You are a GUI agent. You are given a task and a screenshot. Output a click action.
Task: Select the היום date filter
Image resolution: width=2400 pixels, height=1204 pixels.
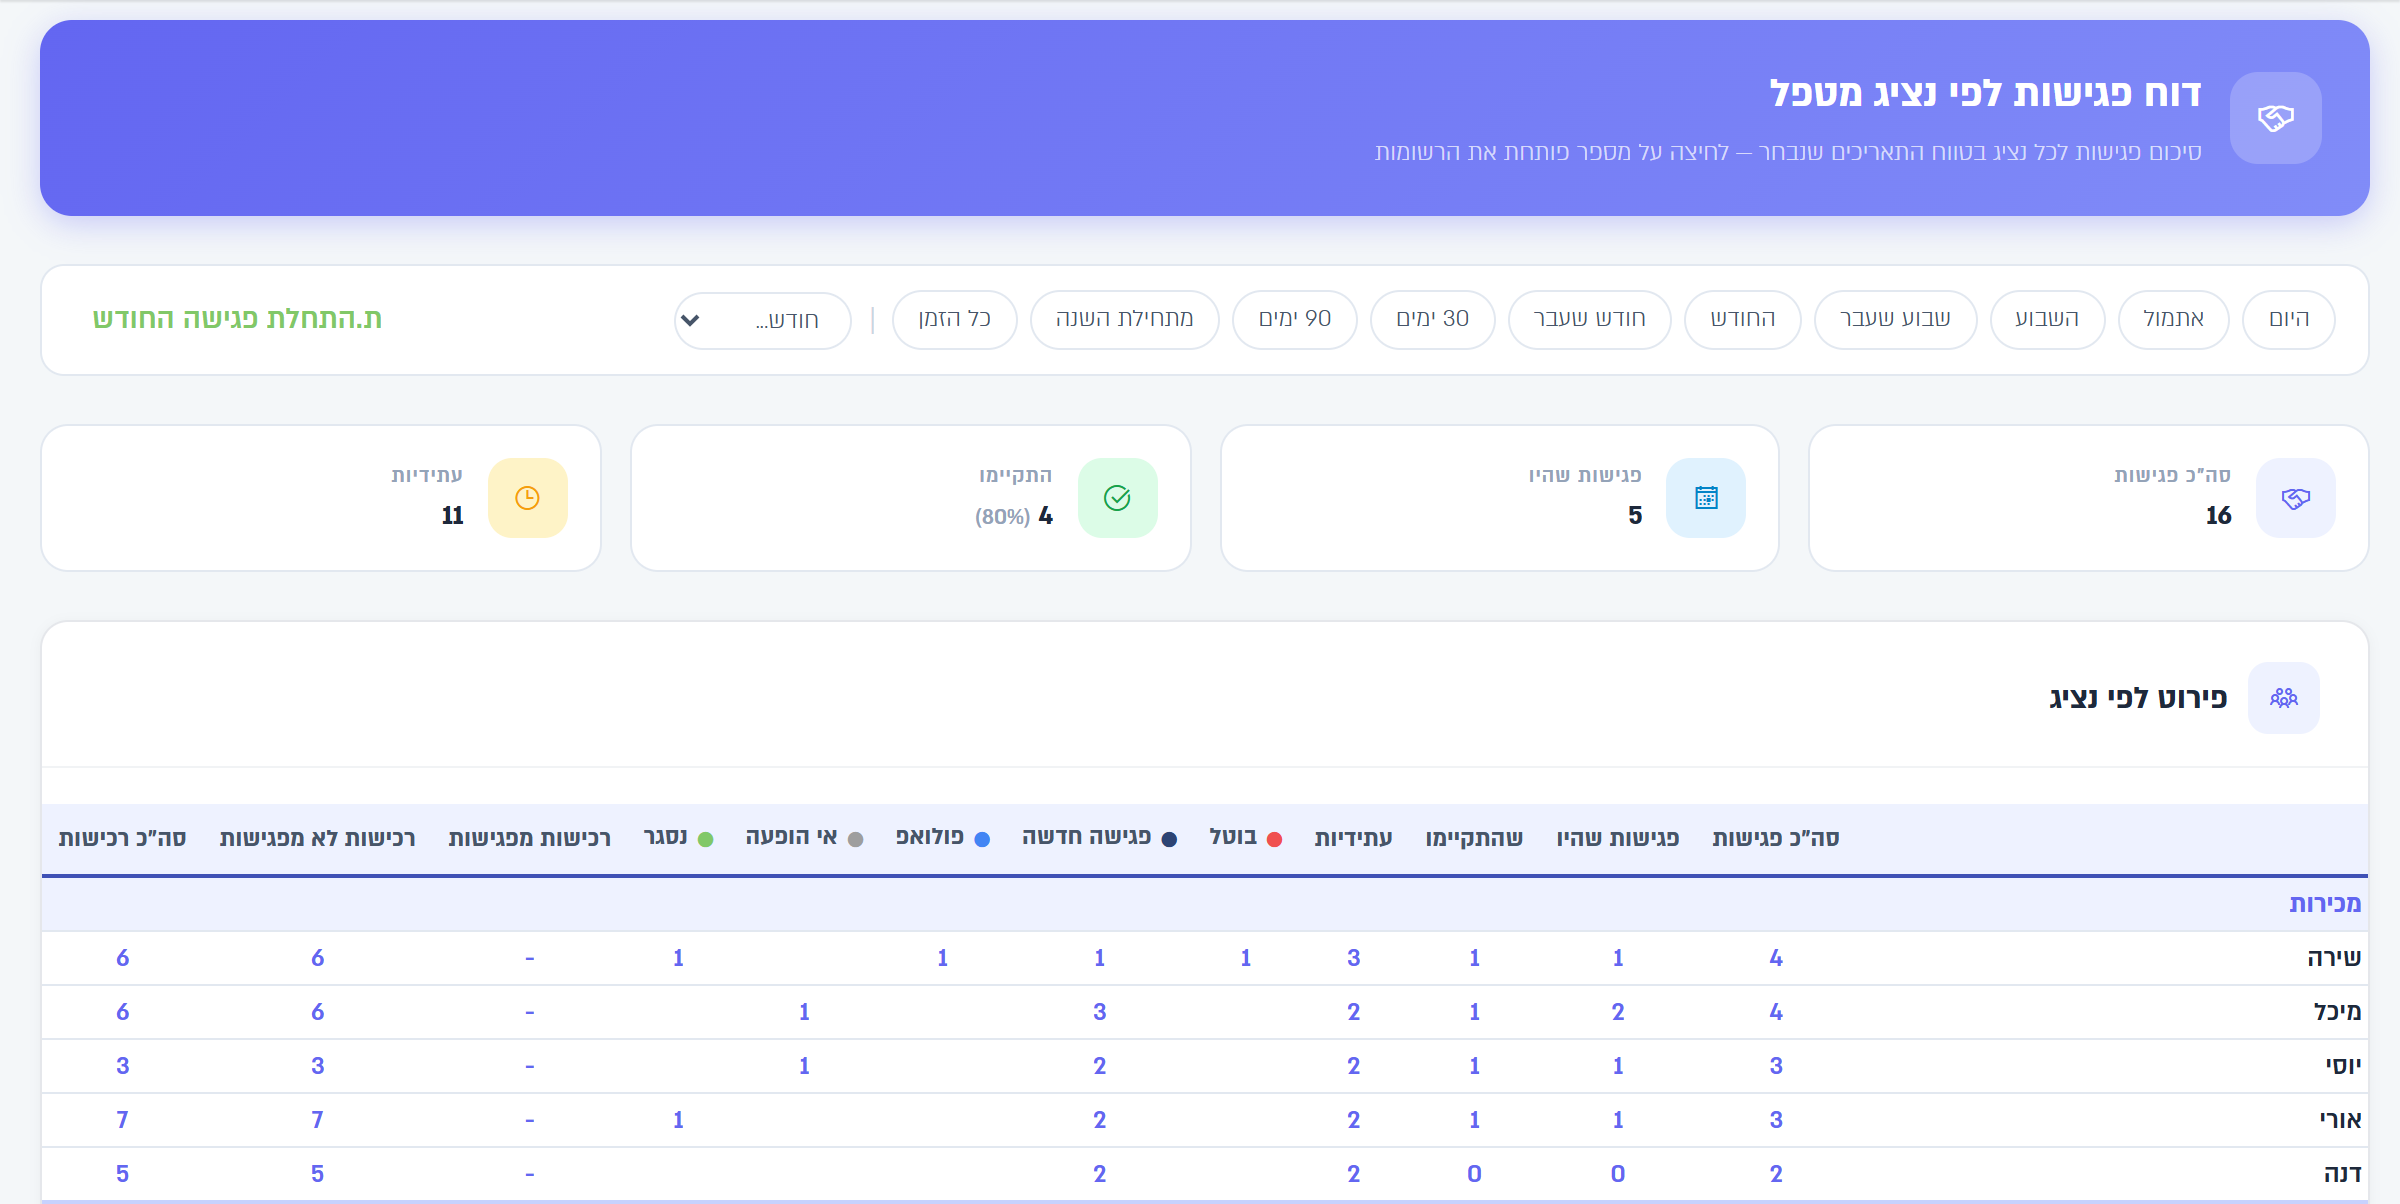[2288, 320]
